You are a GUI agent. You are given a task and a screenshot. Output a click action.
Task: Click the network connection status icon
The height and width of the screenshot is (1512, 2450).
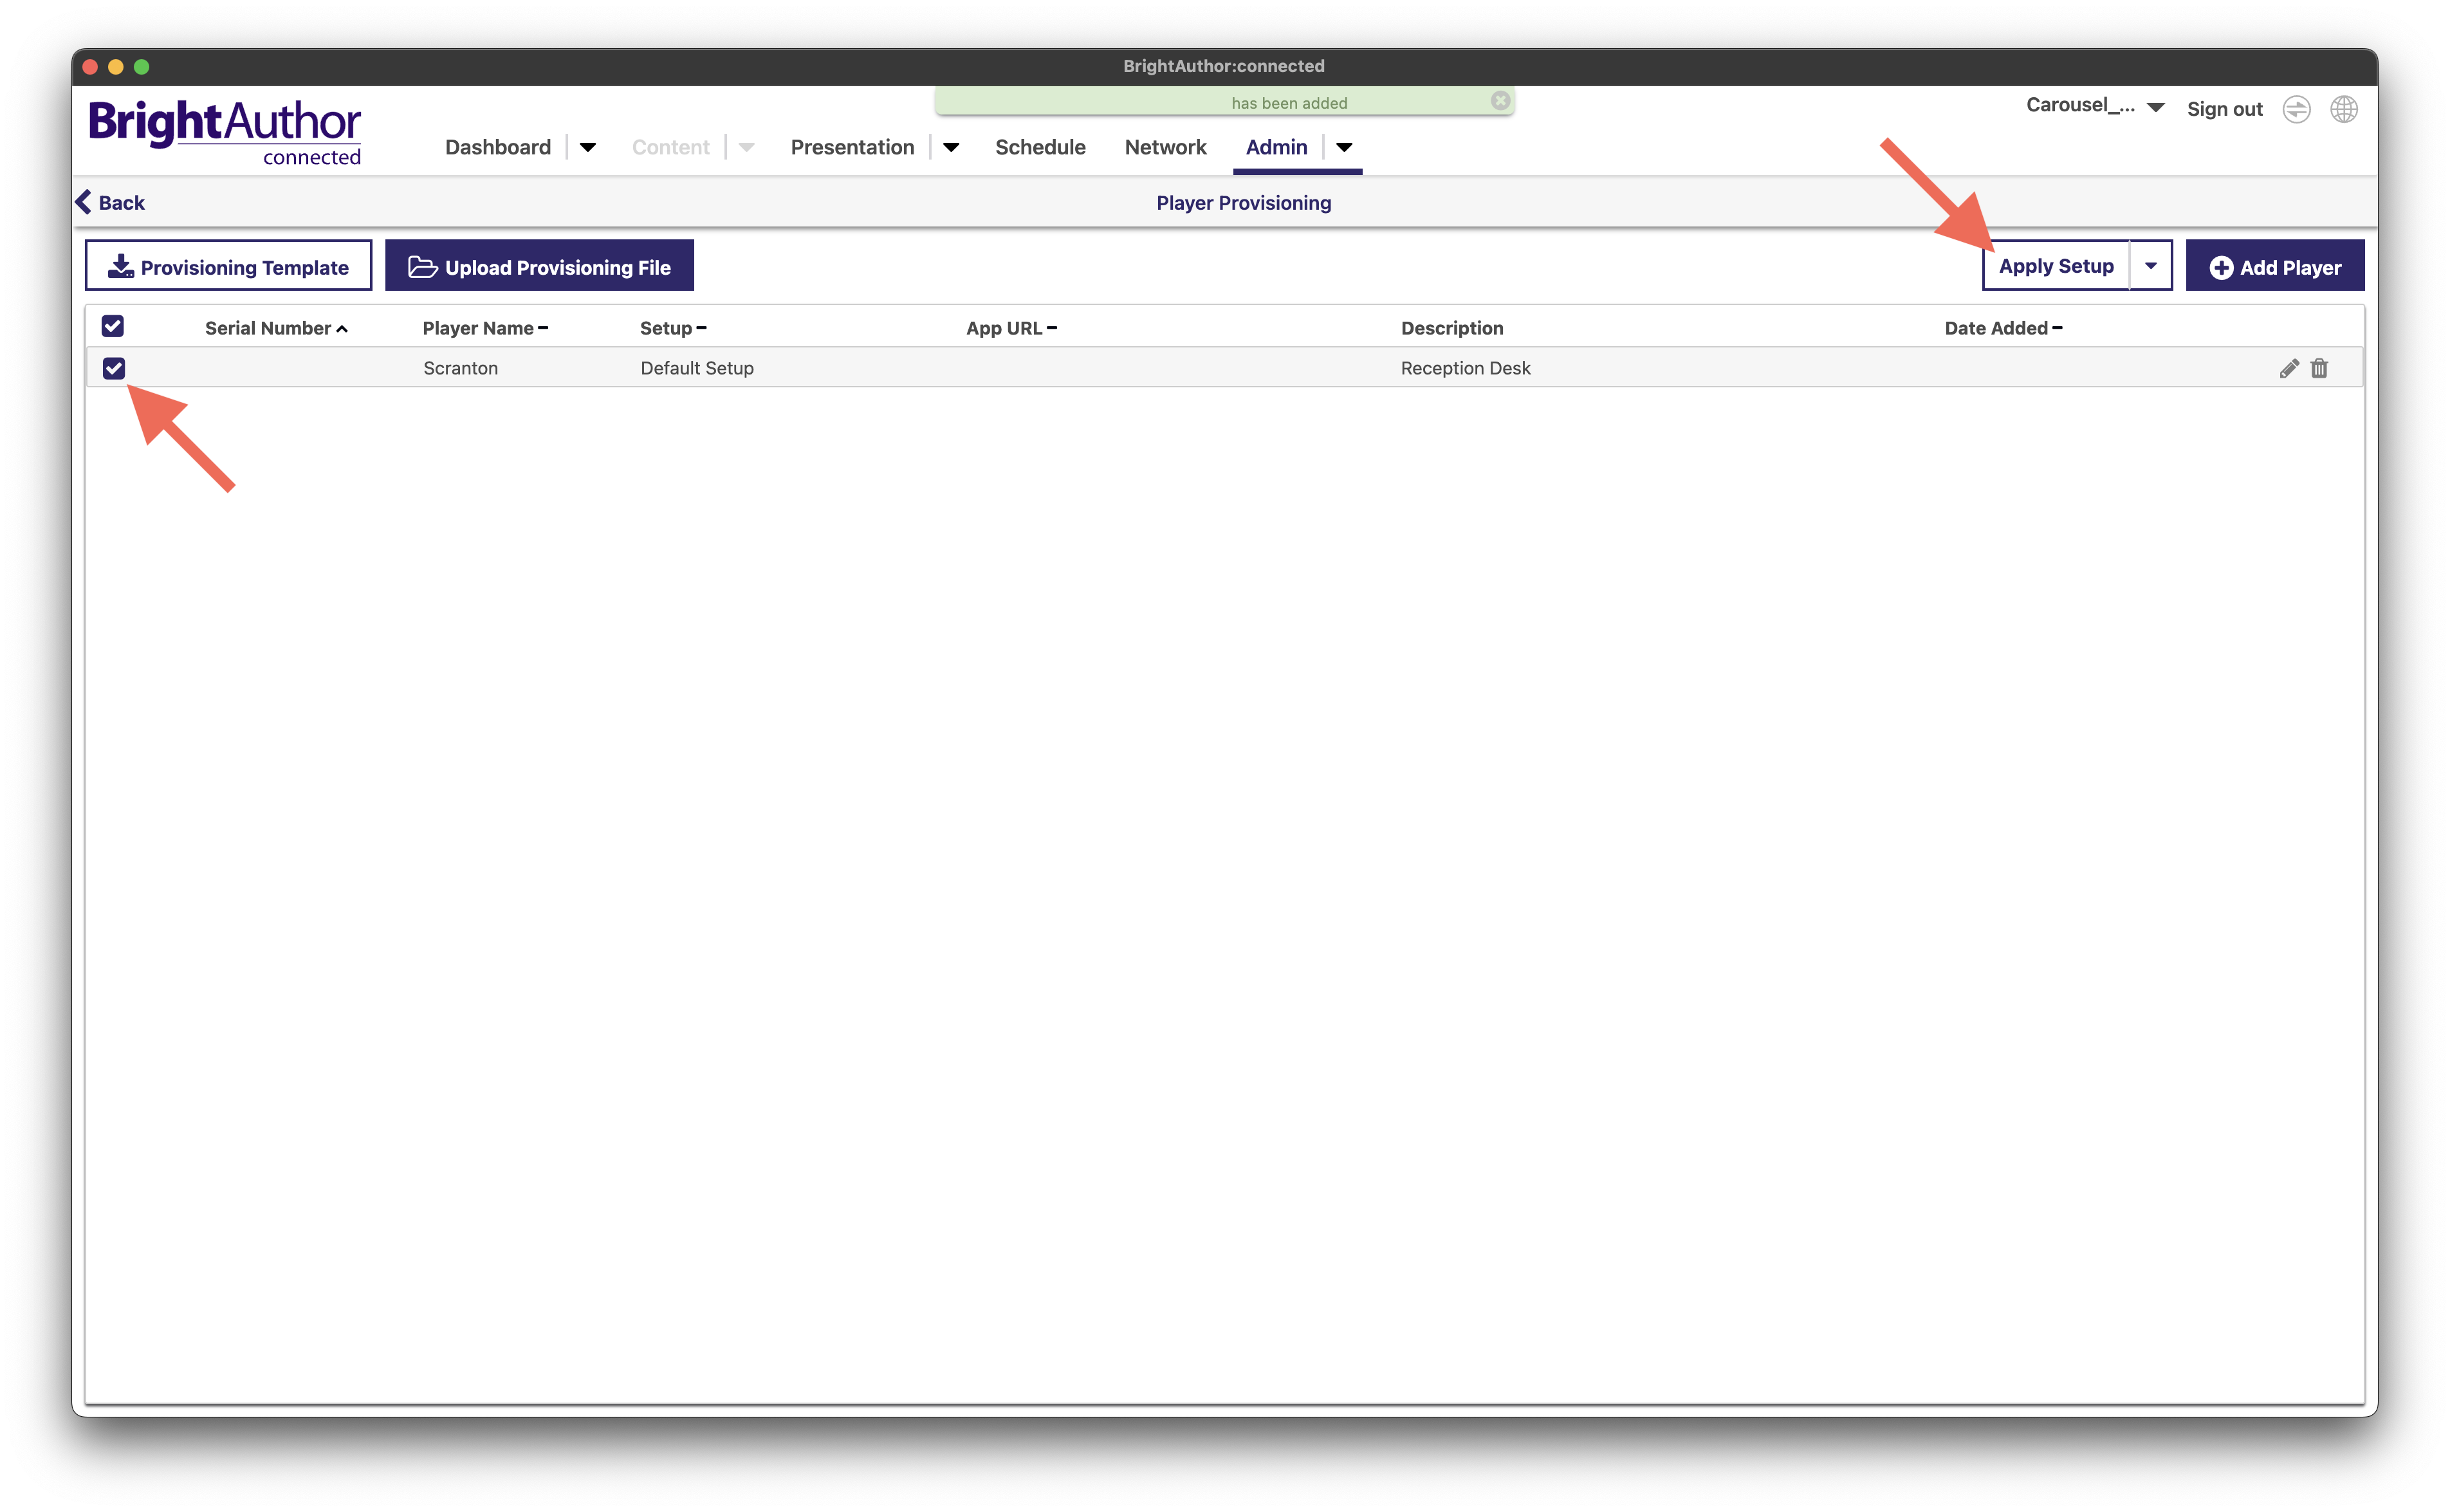2297,109
